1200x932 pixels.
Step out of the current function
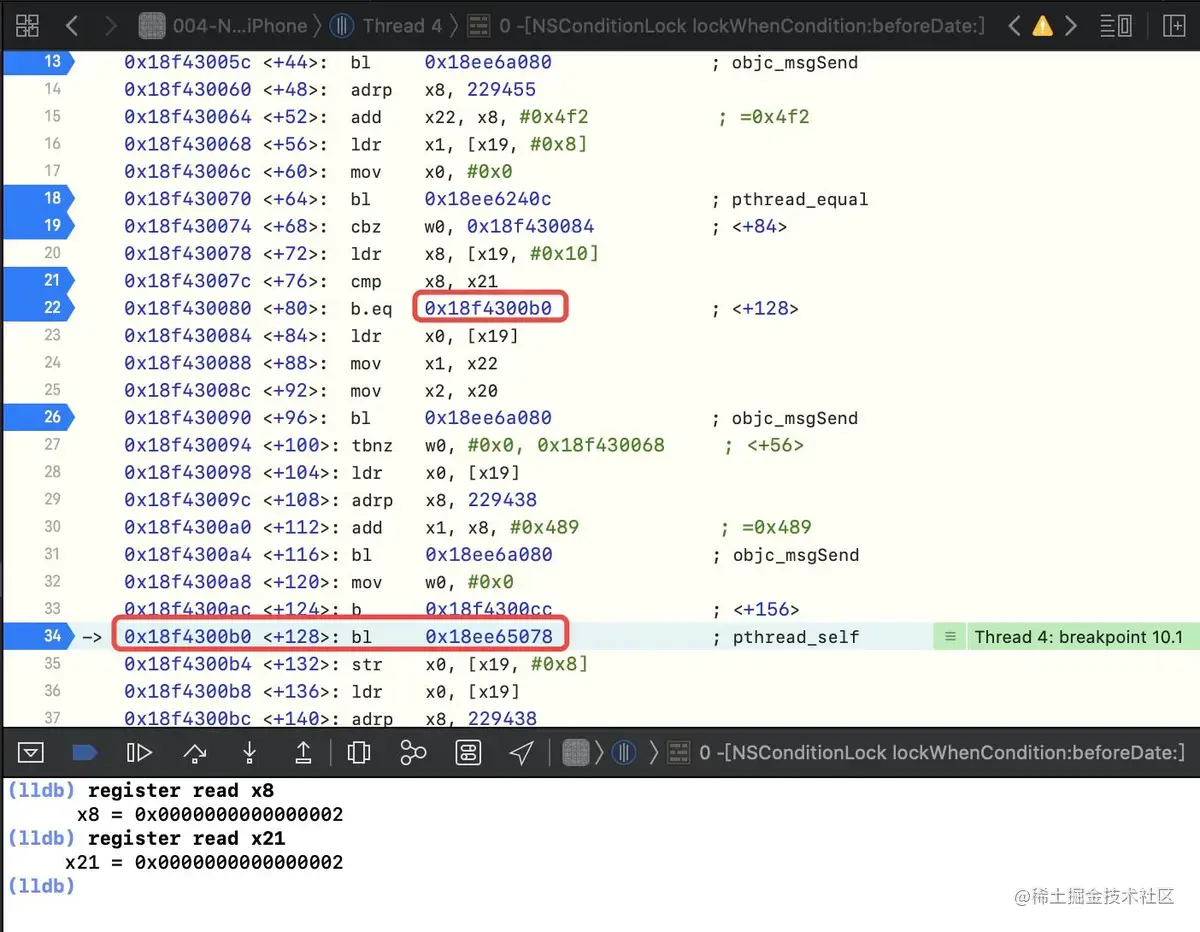coord(304,752)
